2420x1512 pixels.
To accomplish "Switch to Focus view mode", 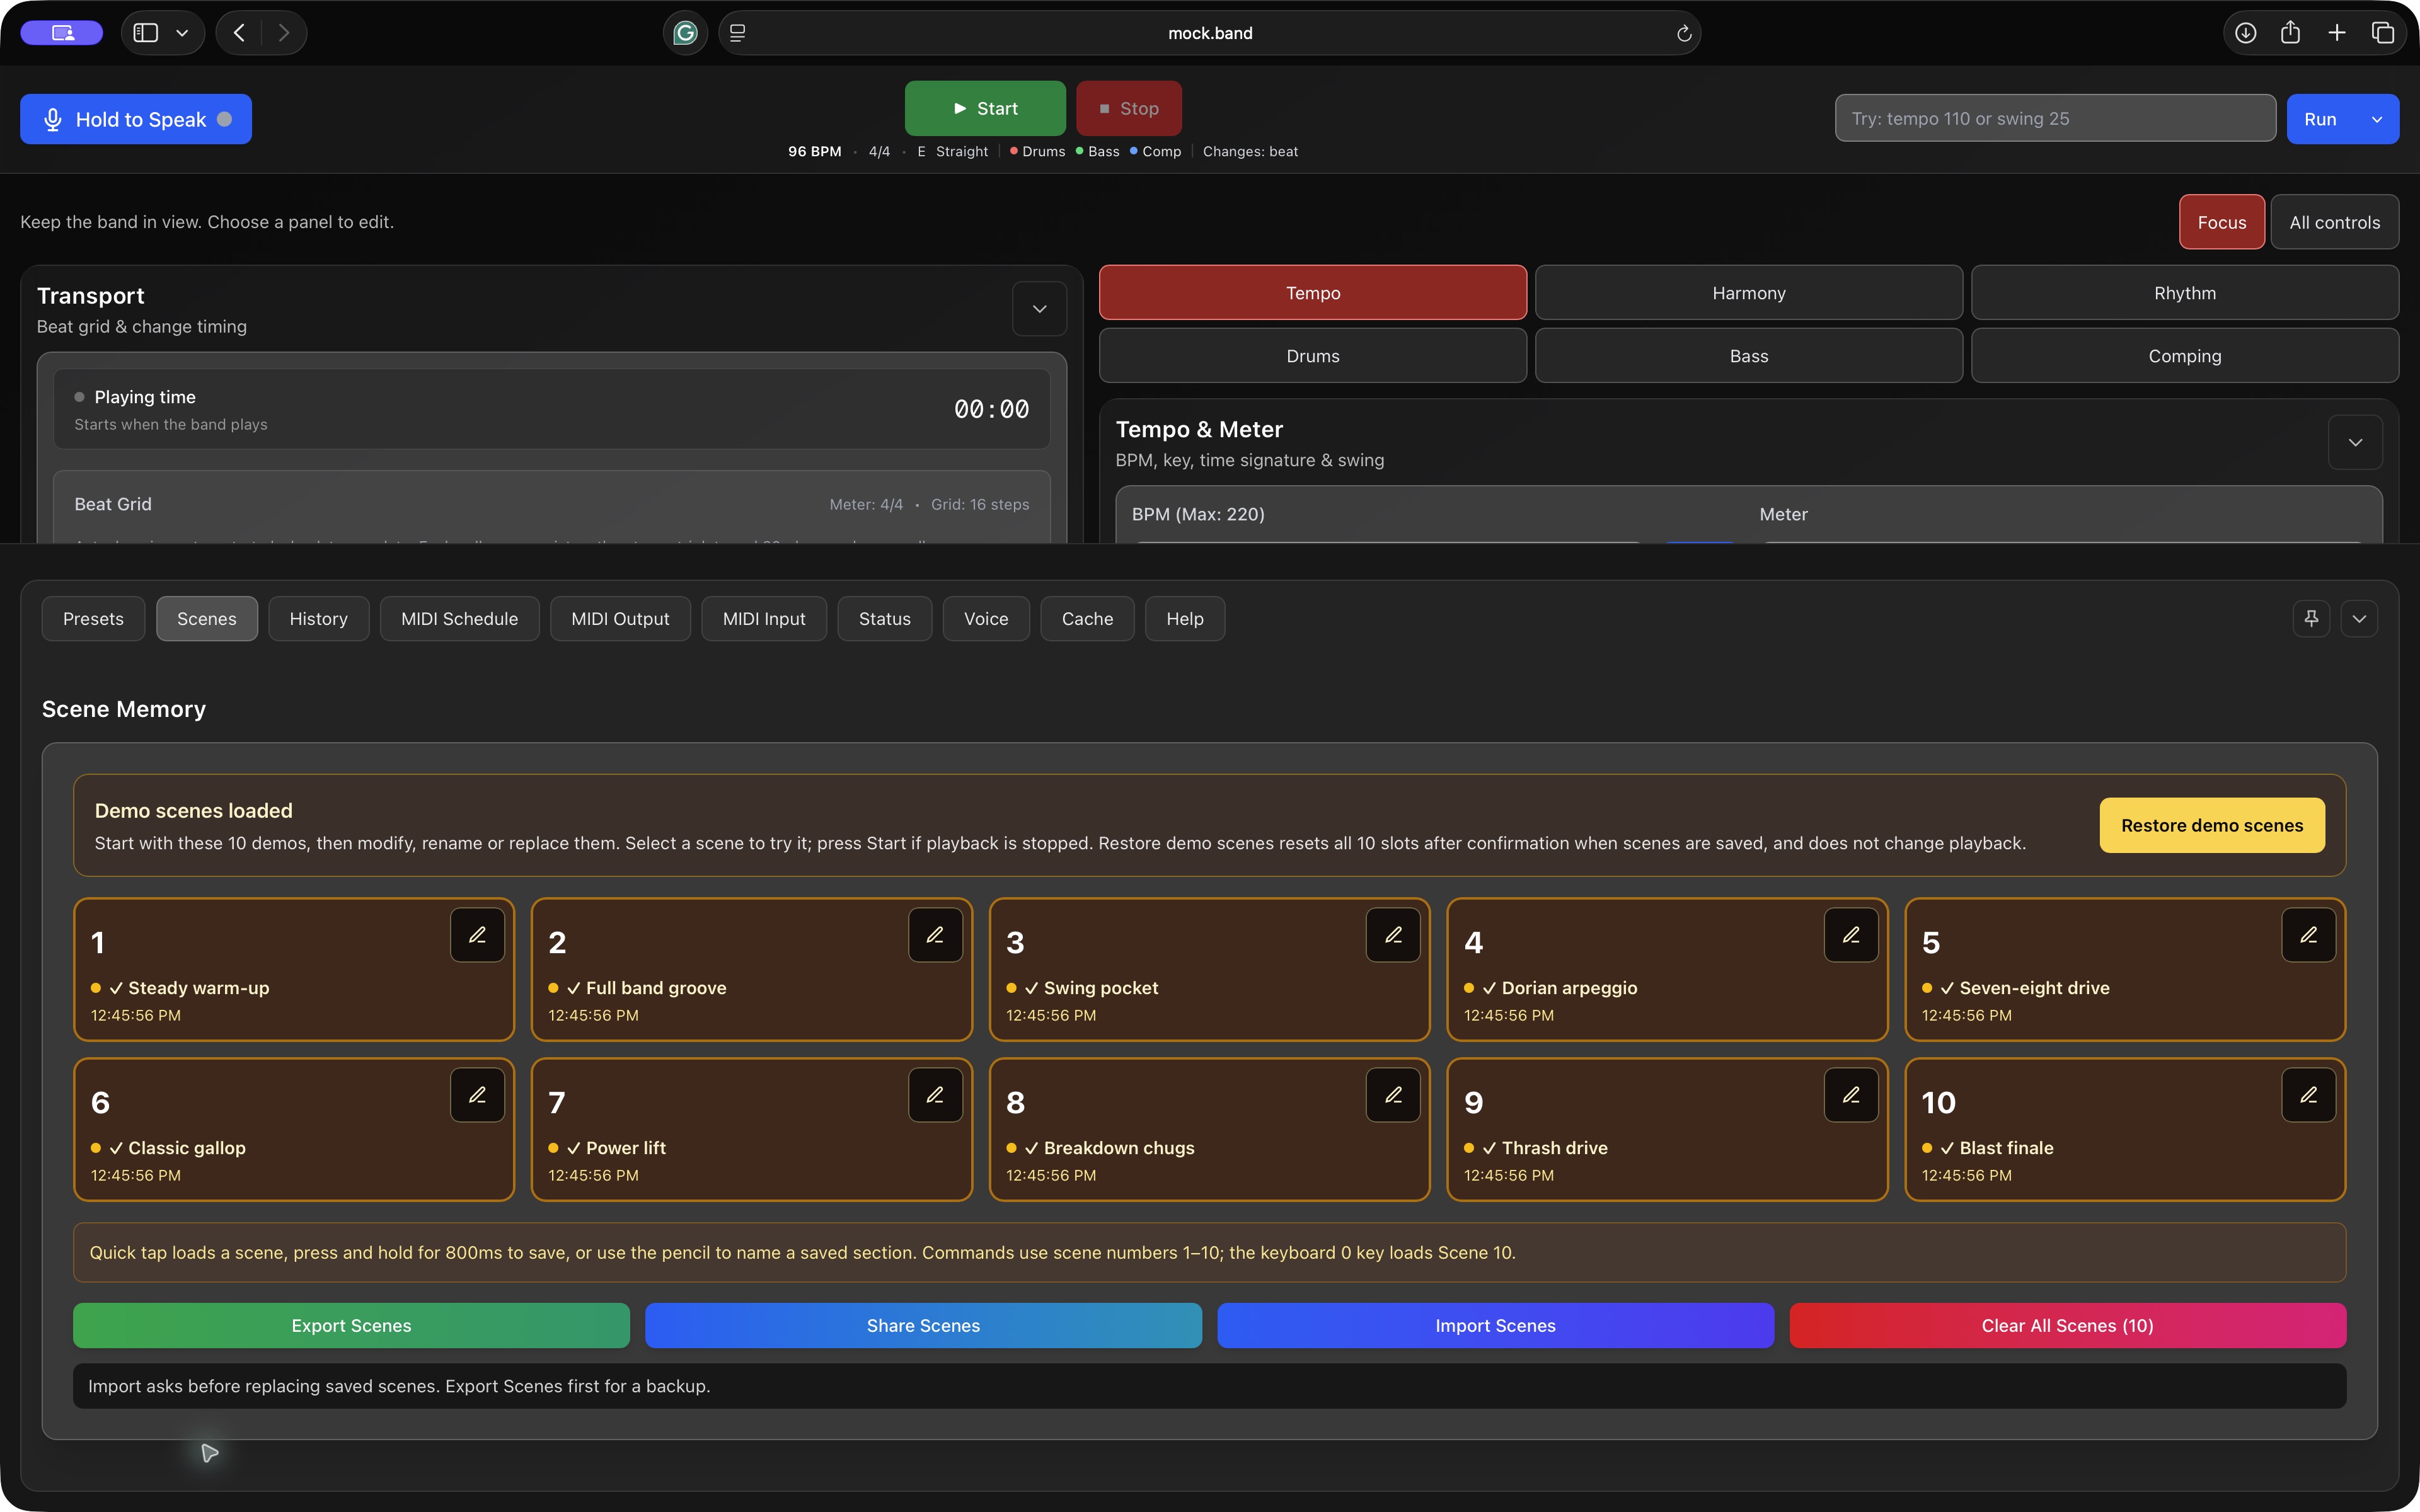I will click(2222, 222).
